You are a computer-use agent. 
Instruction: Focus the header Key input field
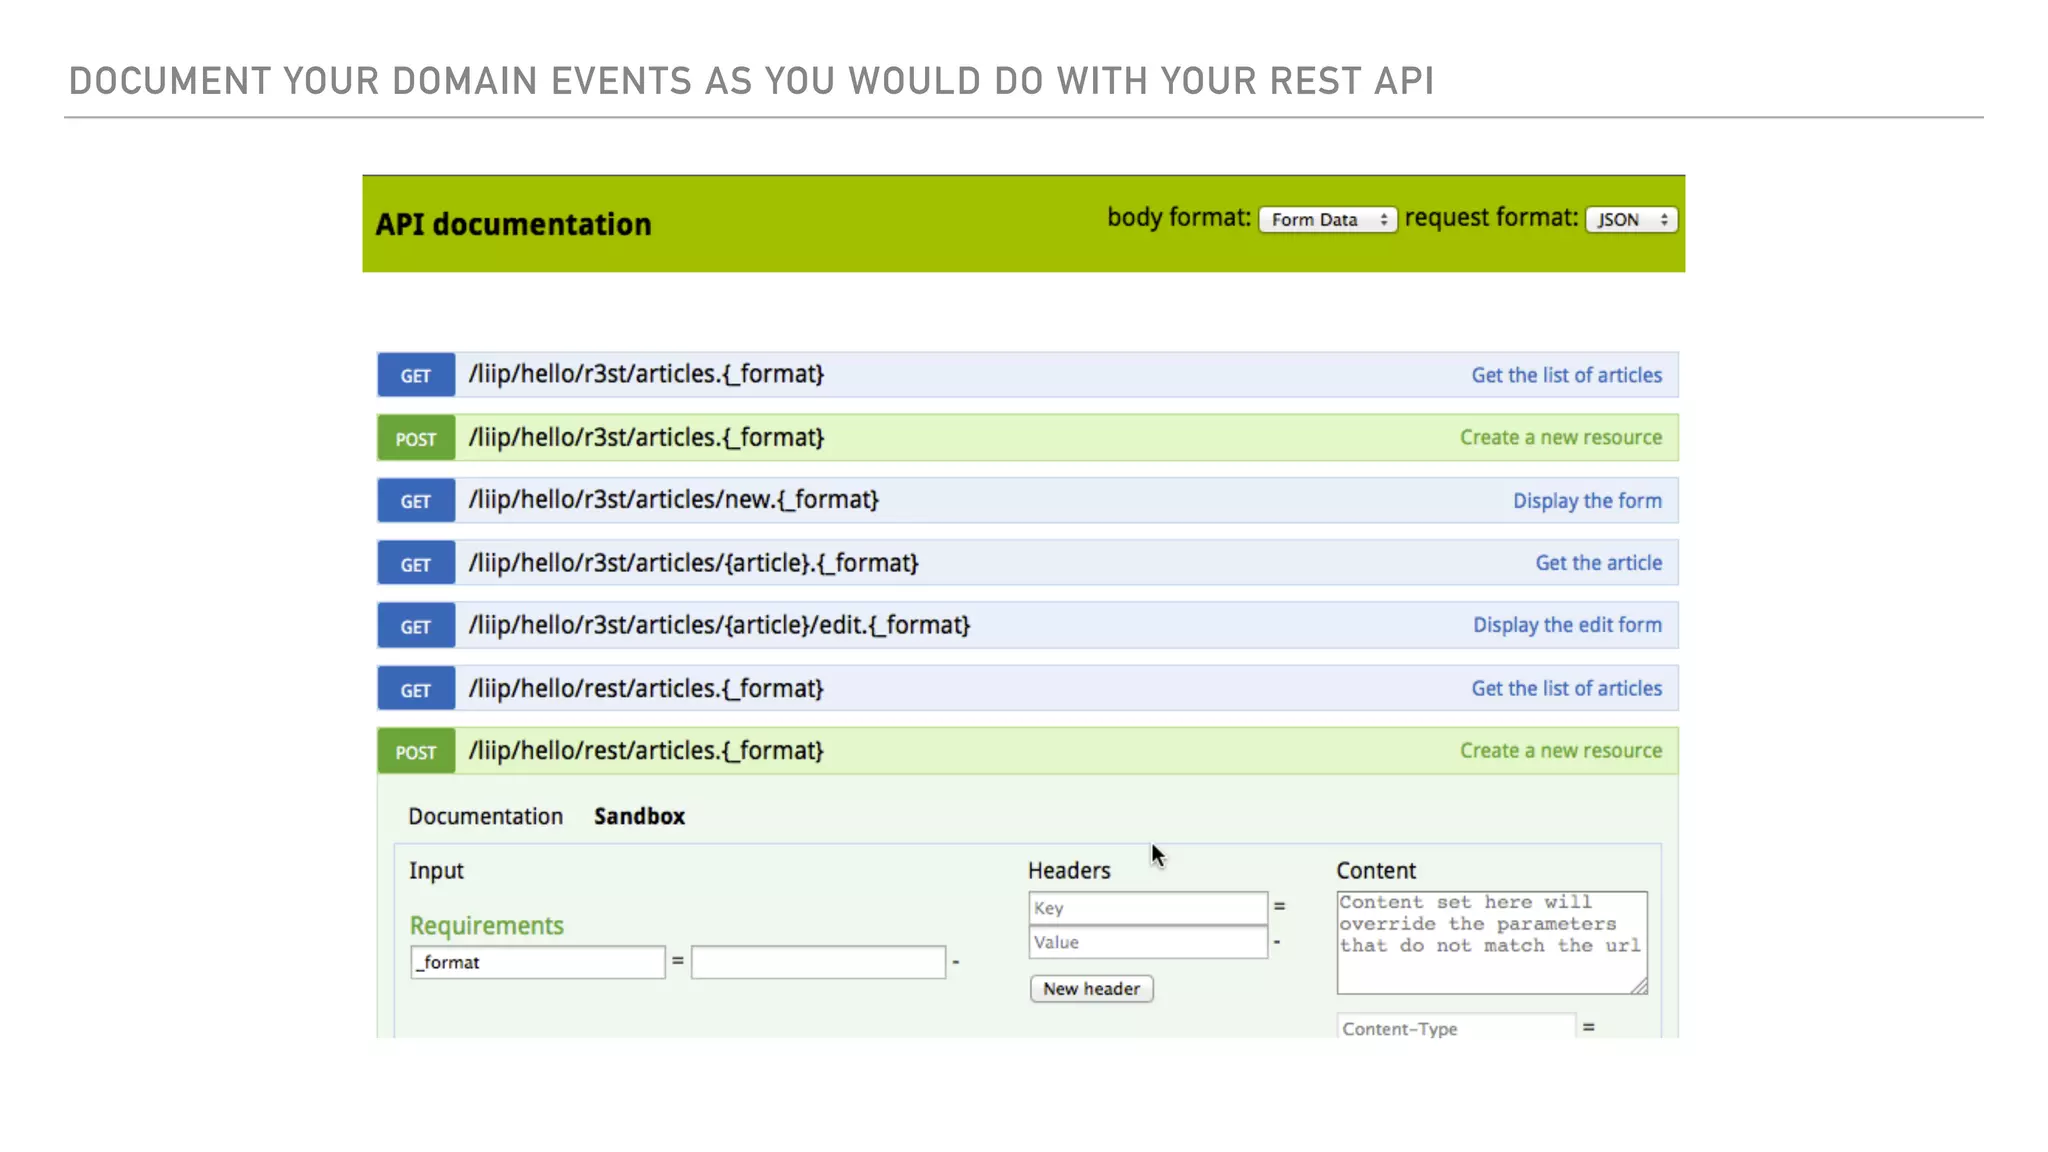[x=1148, y=908]
